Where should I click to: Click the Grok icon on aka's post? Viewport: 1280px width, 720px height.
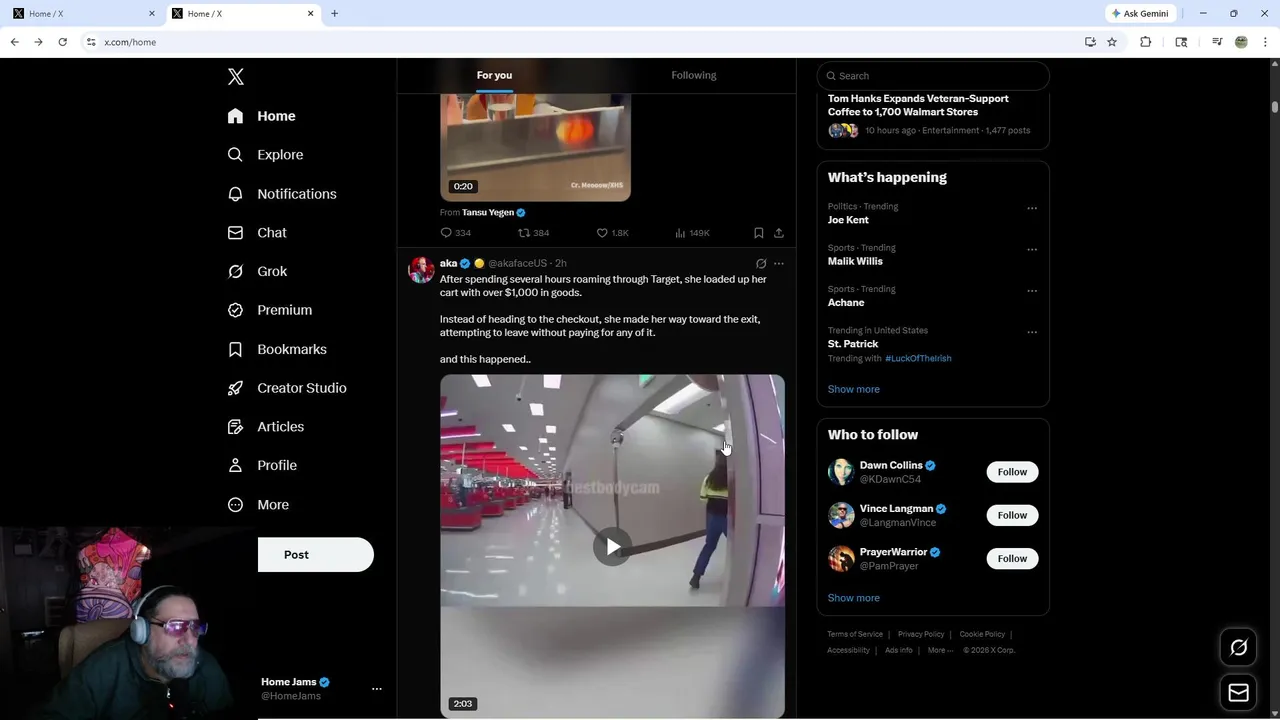pyautogui.click(x=761, y=264)
